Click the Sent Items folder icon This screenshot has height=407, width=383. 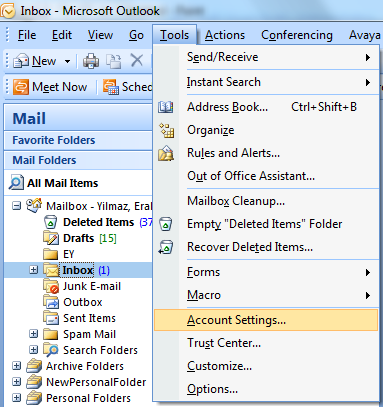pos(51,318)
